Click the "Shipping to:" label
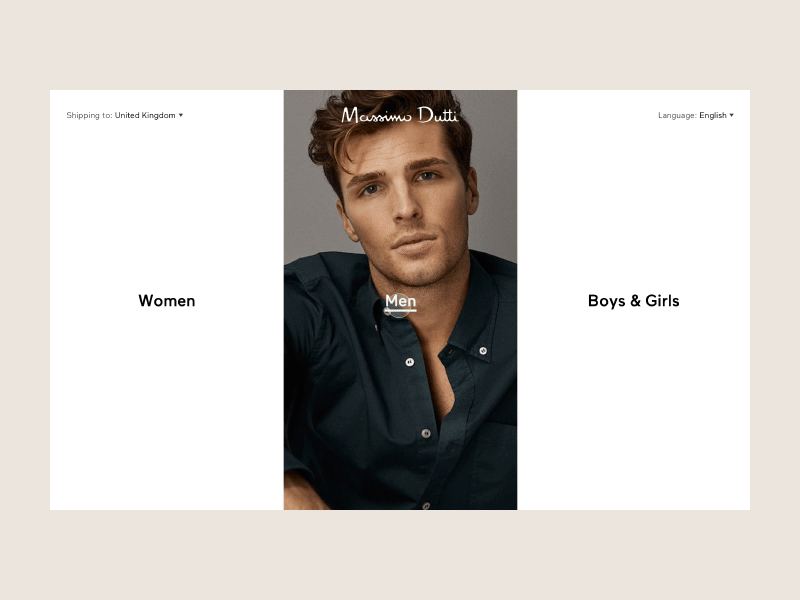 pyautogui.click(x=89, y=115)
